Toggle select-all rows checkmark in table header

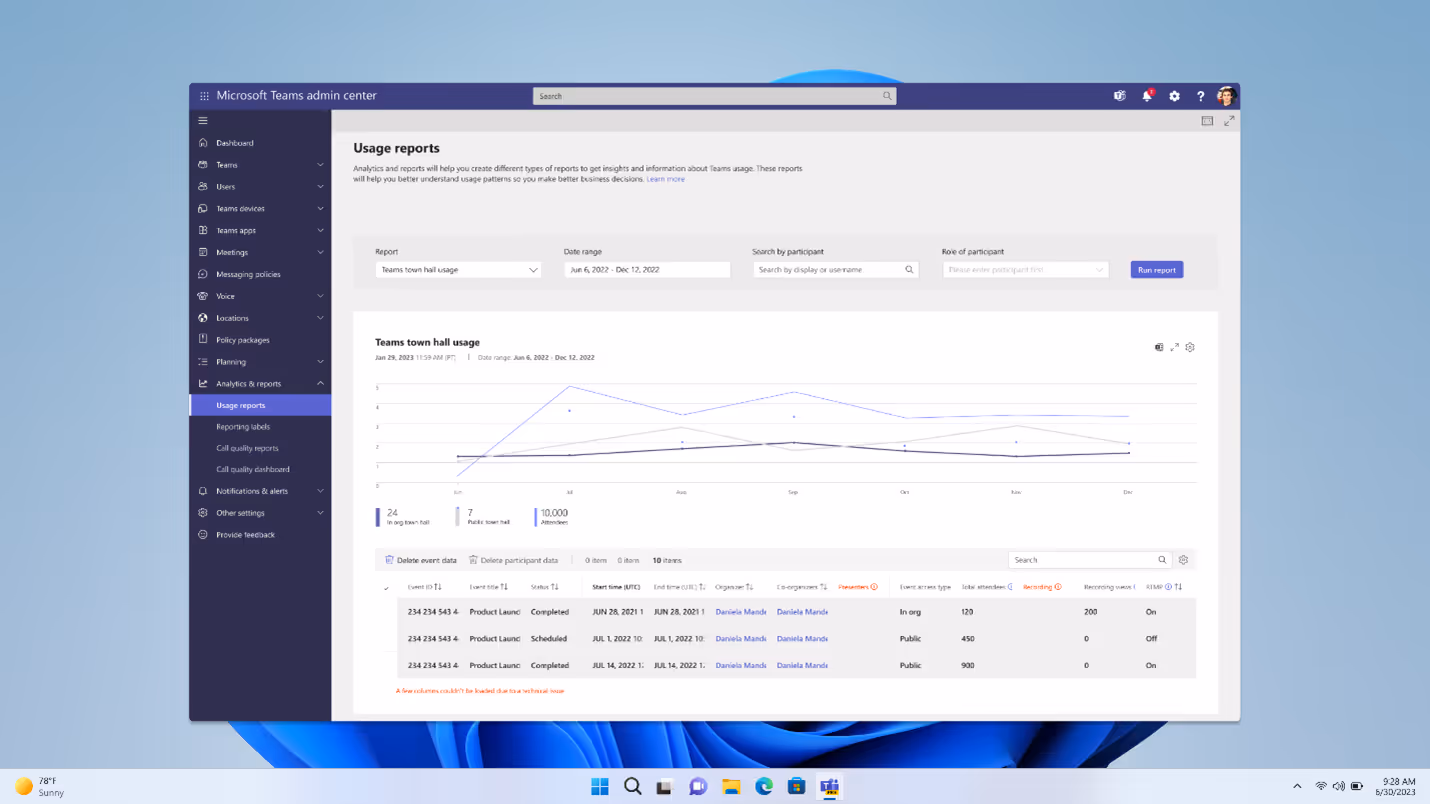(386, 588)
